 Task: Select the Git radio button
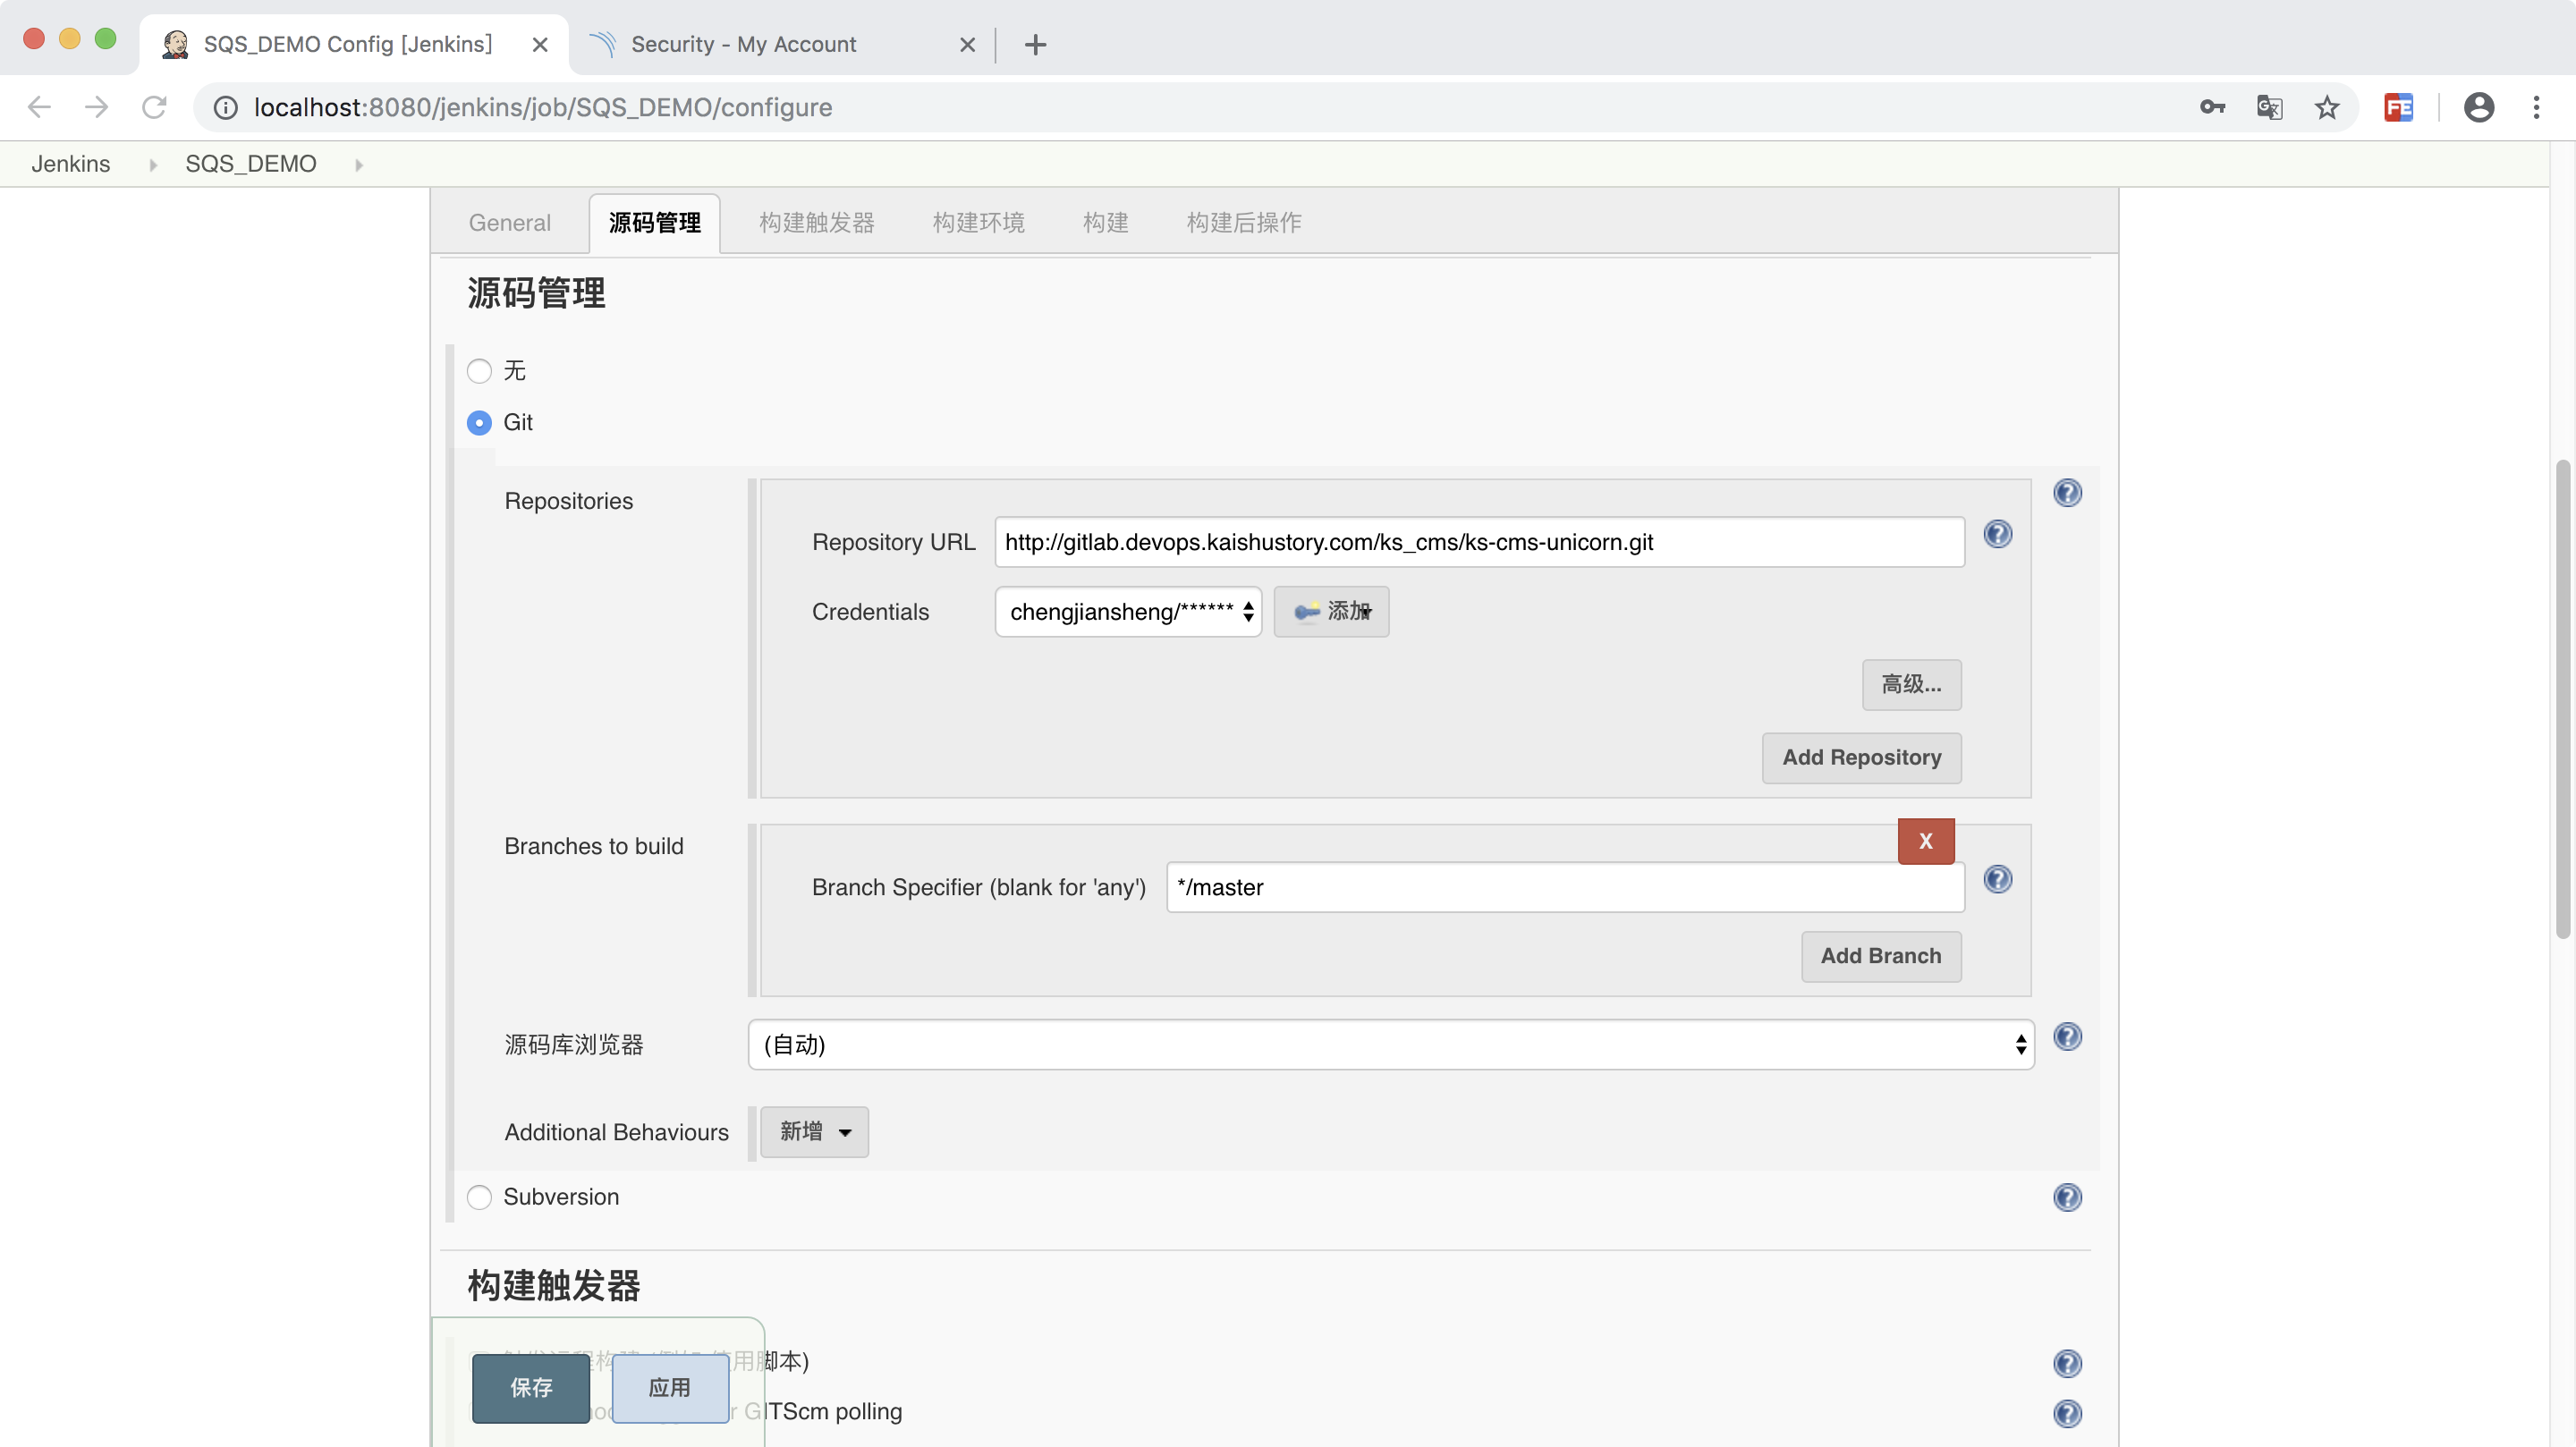(480, 423)
